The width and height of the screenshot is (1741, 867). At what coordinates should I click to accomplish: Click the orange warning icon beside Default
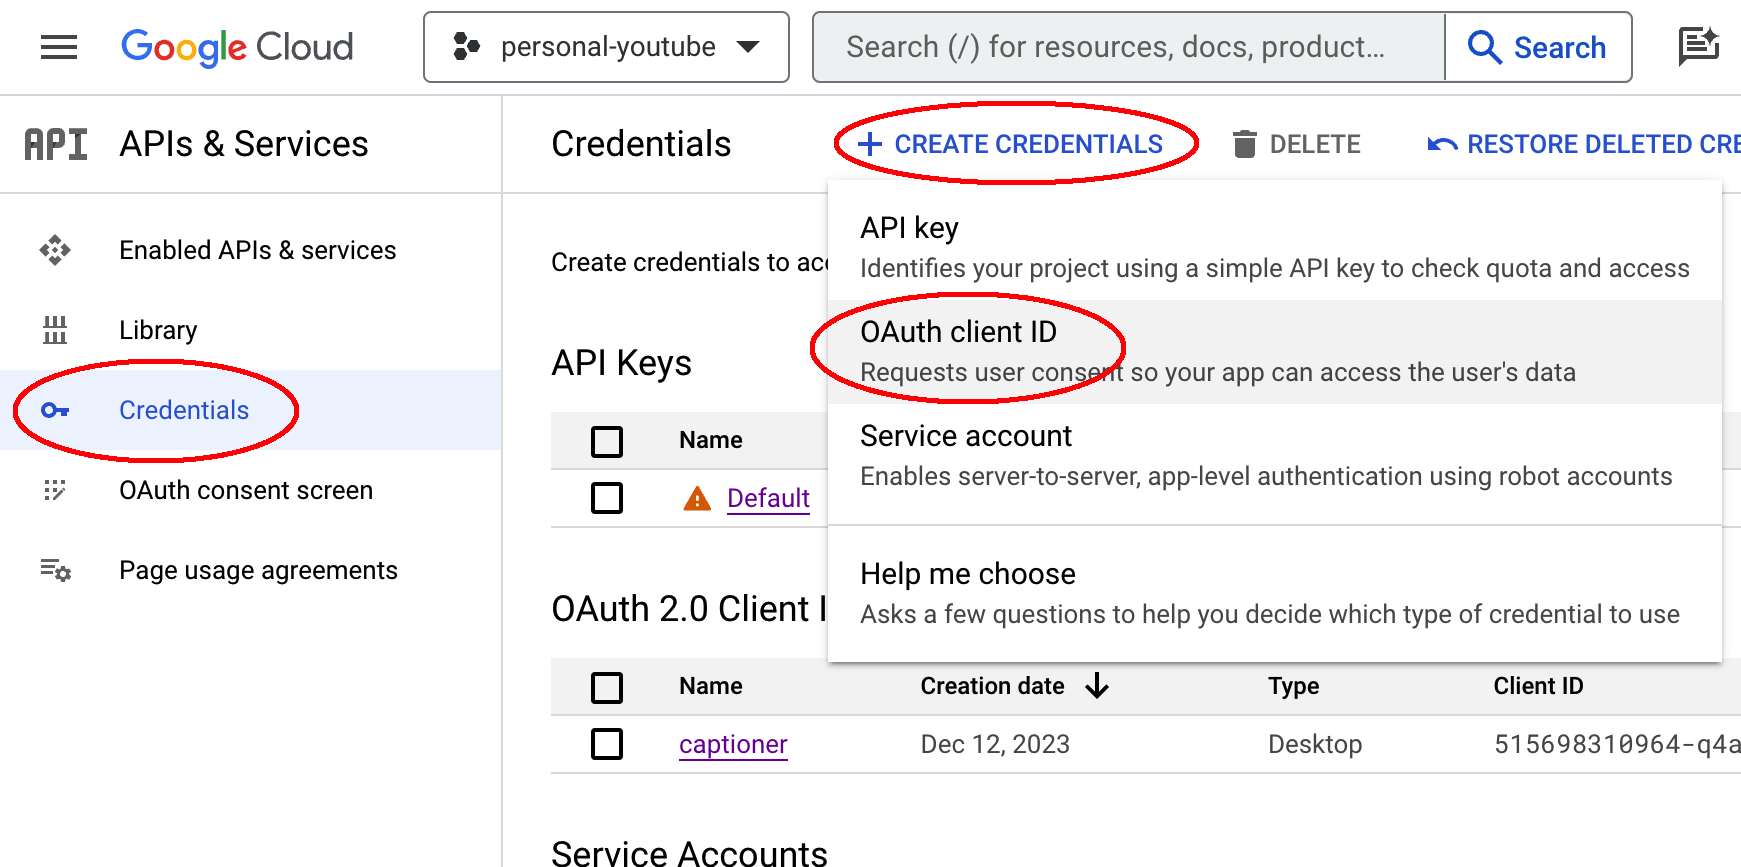[x=697, y=498]
